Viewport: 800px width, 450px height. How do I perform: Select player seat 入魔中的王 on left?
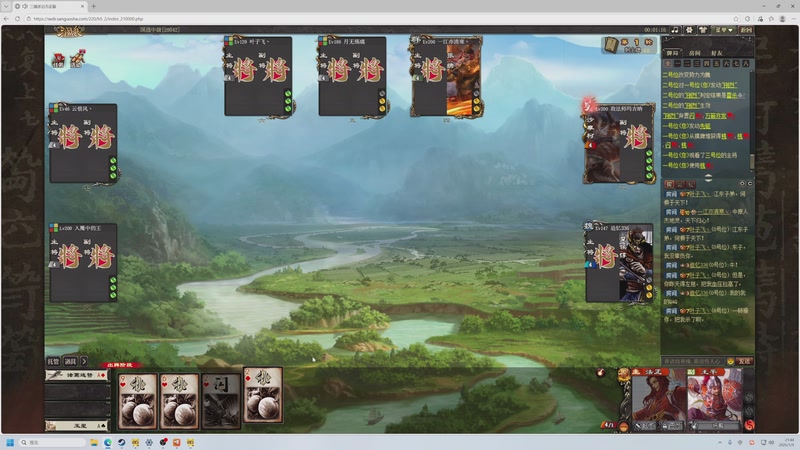tap(83, 262)
